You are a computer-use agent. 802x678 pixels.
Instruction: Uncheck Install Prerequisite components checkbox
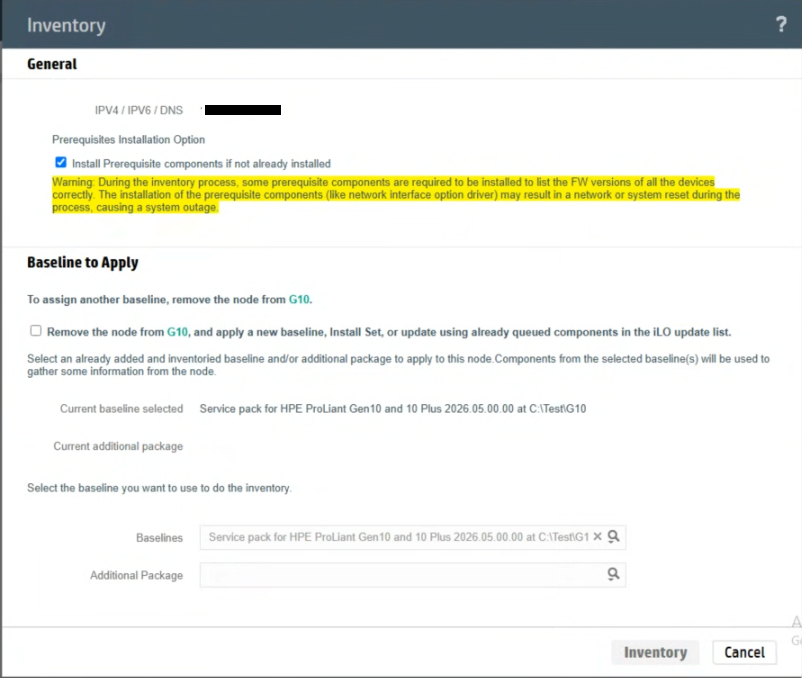61,163
